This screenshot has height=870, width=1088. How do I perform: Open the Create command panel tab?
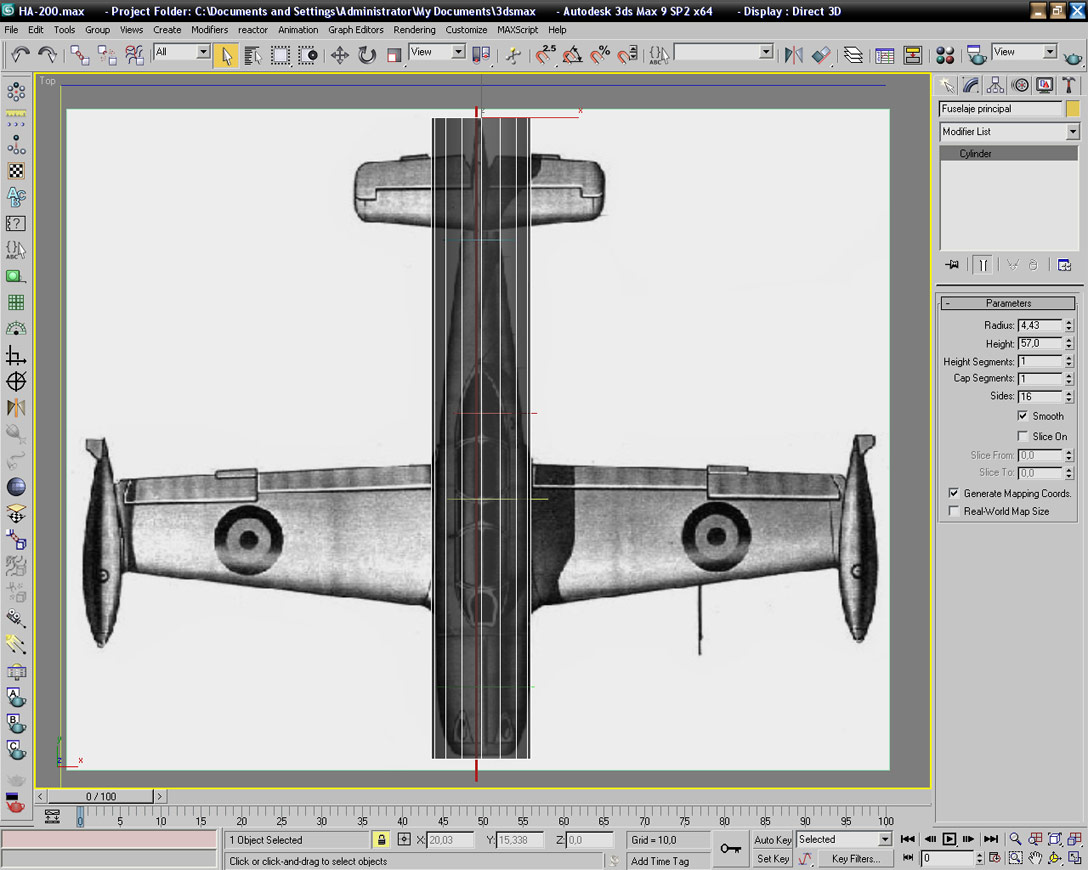point(946,85)
